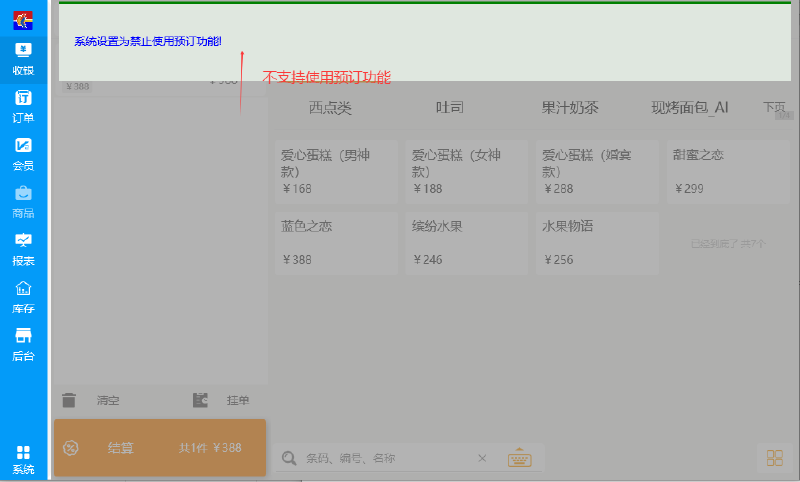Clear the search box with the X
800x482 pixels.
(482, 458)
